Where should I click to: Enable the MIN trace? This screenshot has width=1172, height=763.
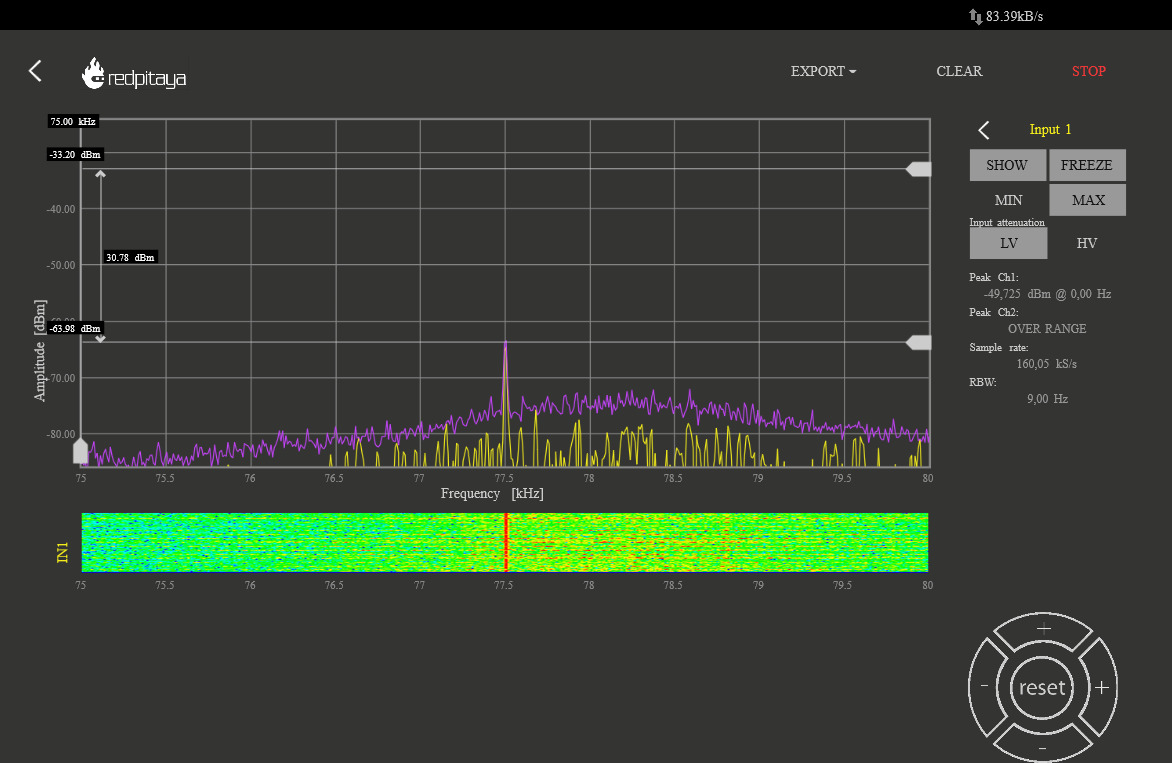(x=1008, y=200)
